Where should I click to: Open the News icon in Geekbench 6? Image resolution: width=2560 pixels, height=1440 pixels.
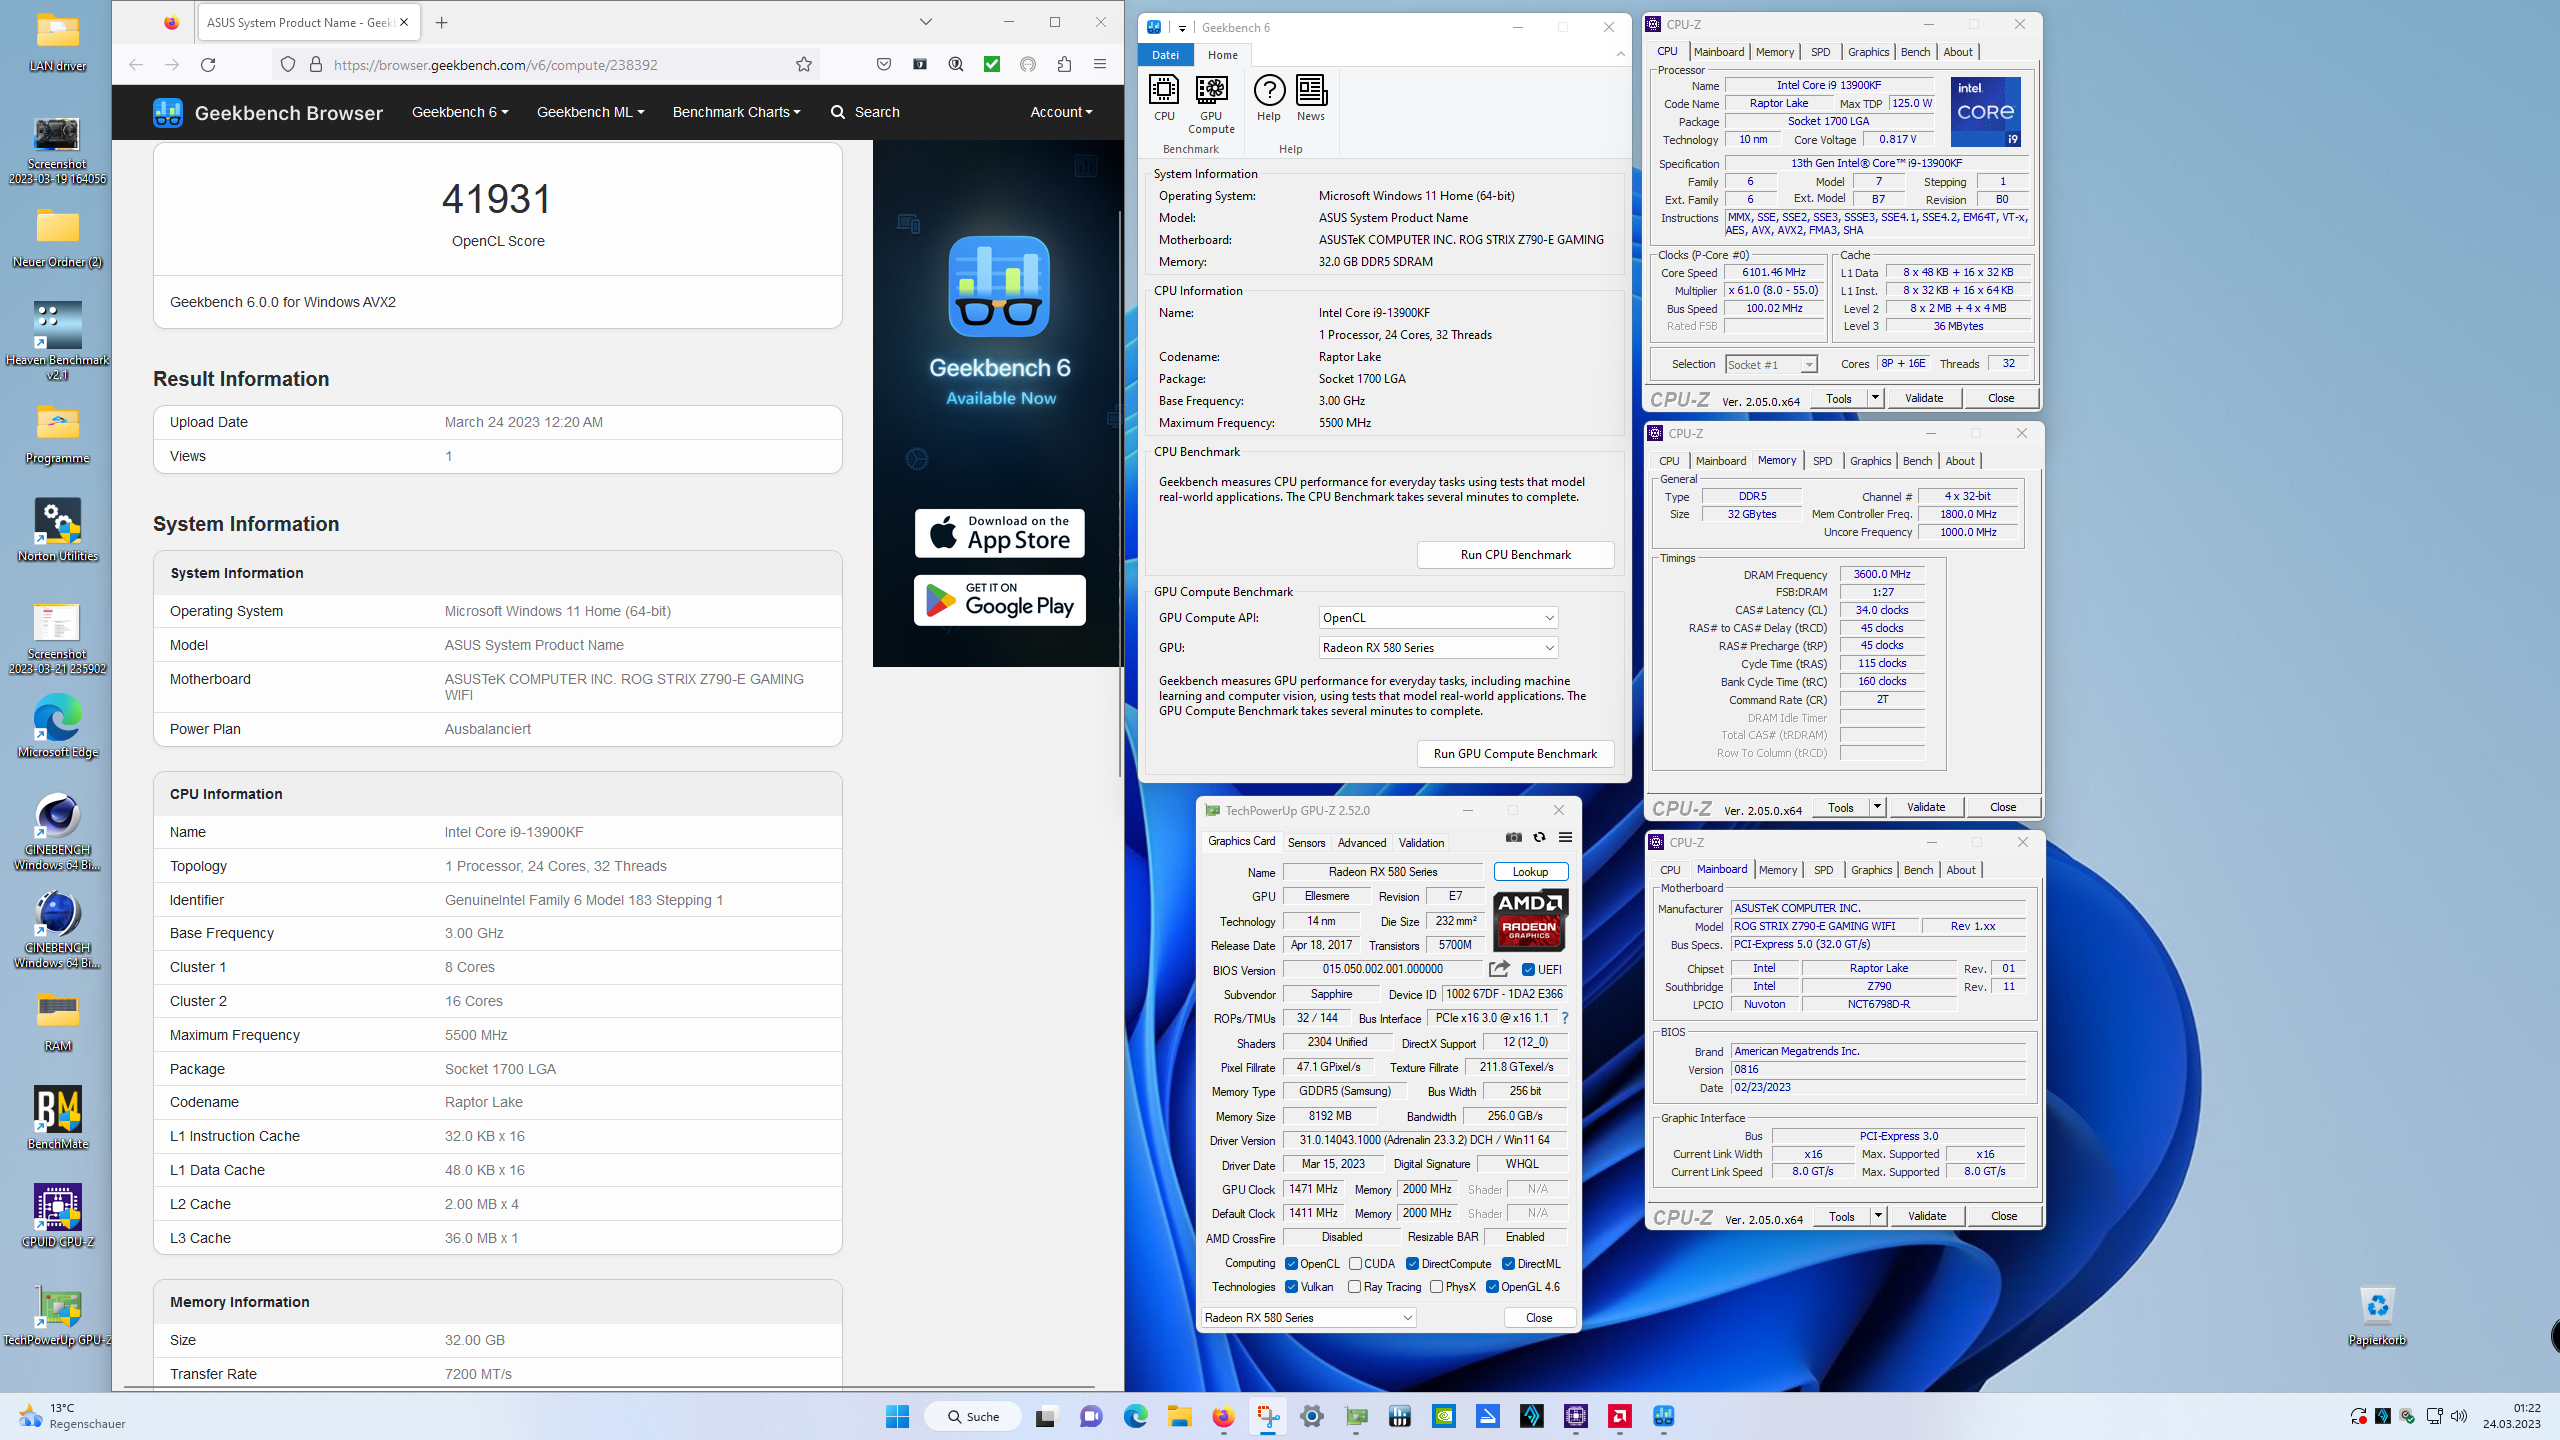pos(1311,98)
